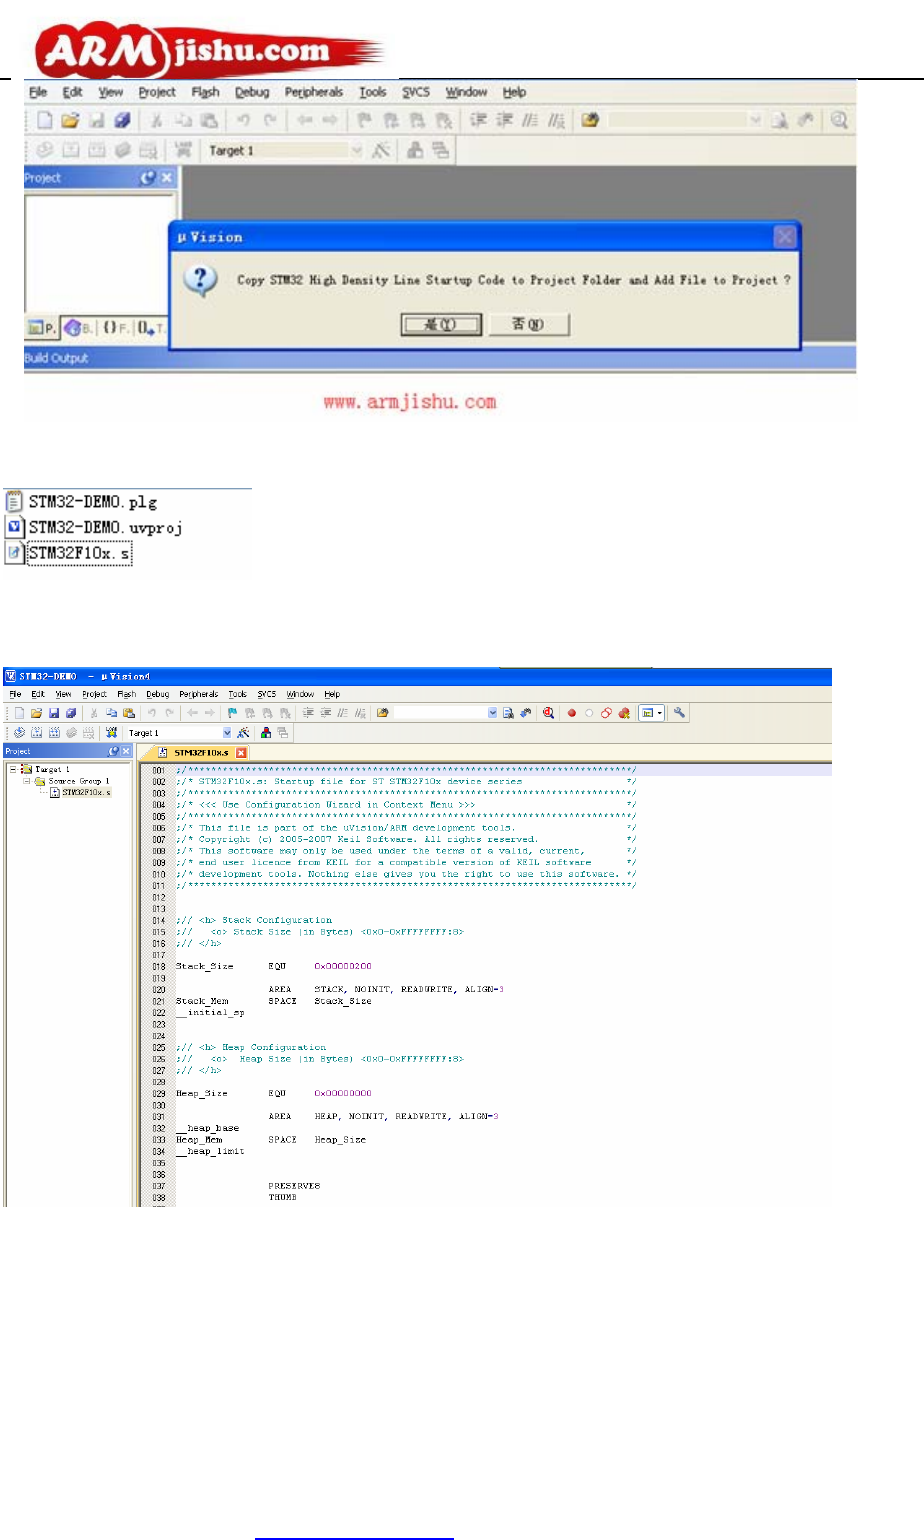924x1540 pixels.
Task: Click find text input field in STM32-DEMO toolbar
Action: pyautogui.click(x=439, y=713)
